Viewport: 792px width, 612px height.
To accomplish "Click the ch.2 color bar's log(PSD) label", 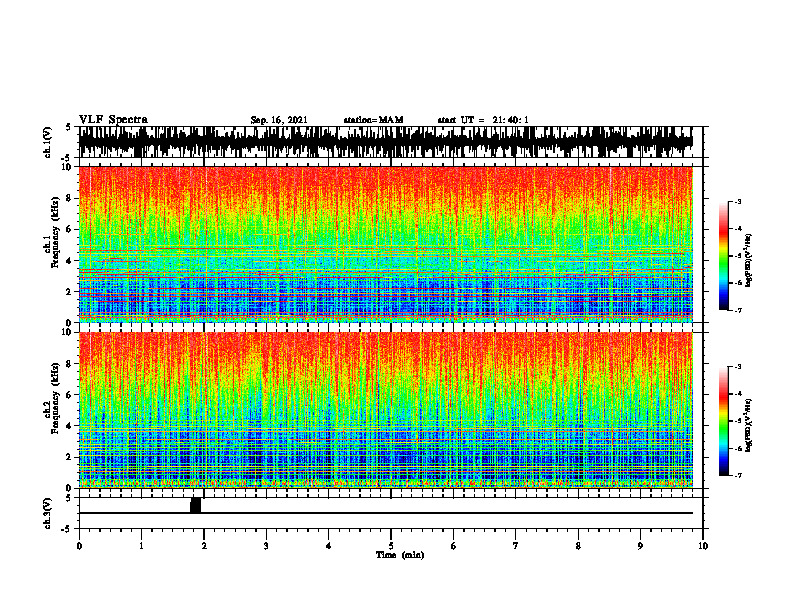I will click(749, 425).
